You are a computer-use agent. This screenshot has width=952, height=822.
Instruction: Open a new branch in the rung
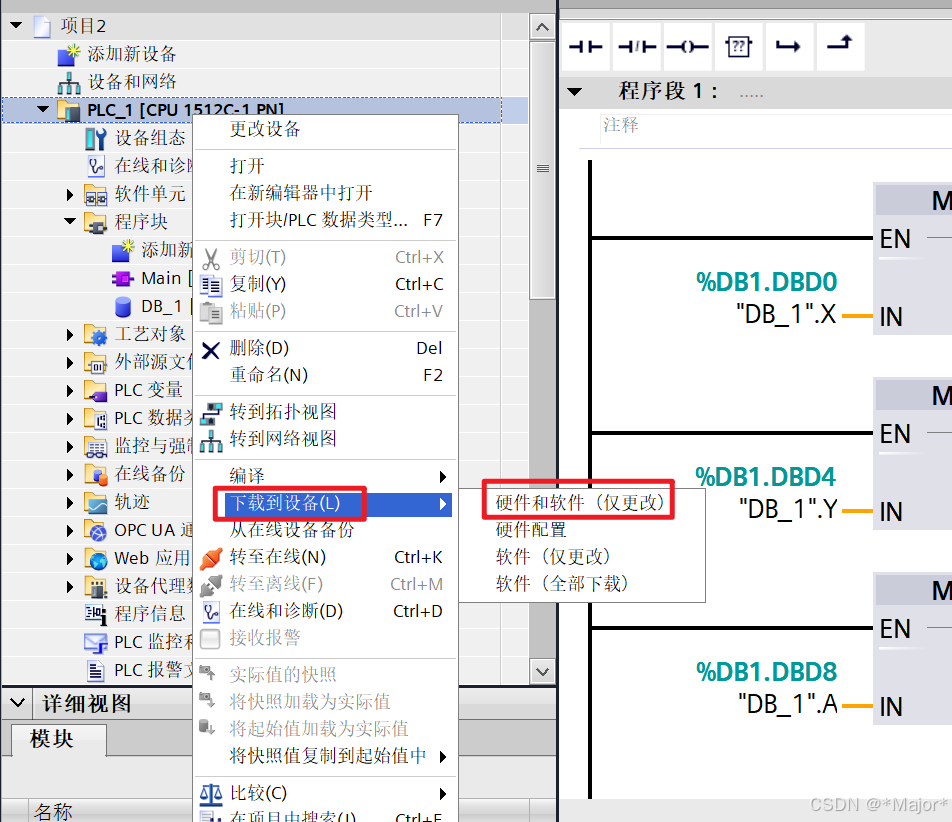pos(790,46)
